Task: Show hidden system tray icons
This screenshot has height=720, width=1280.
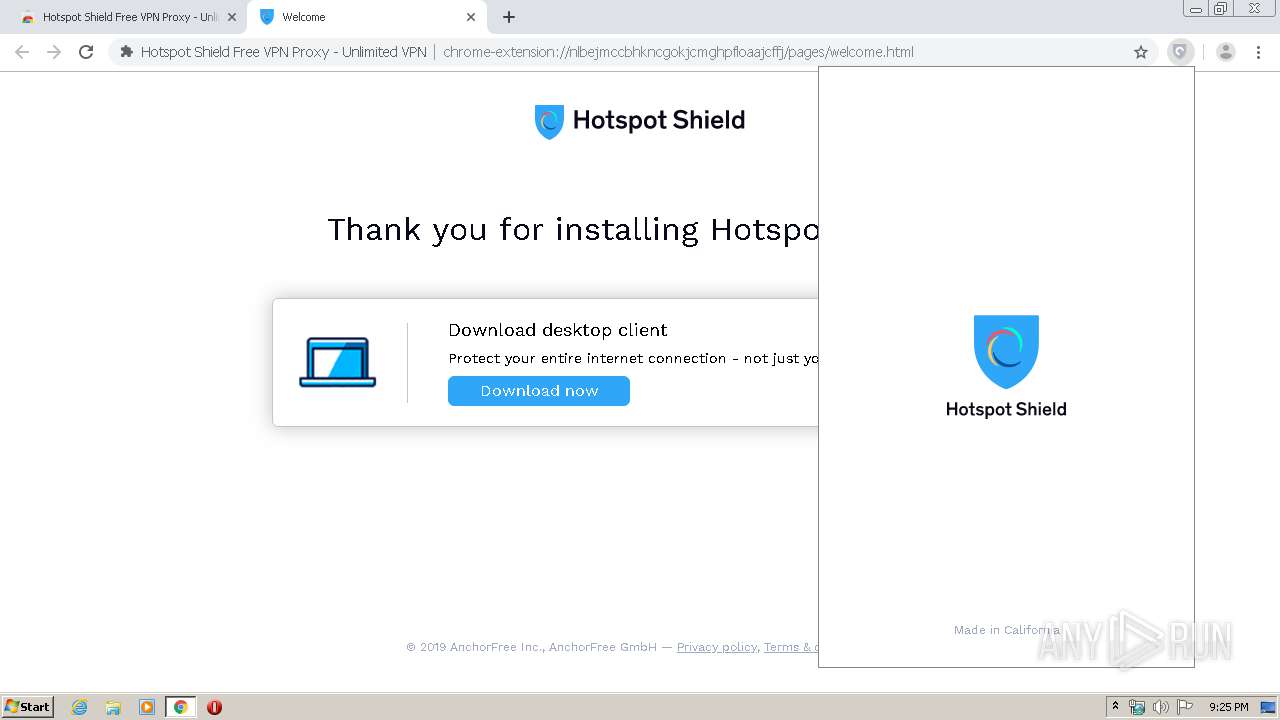Action: pyautogui.click(x=1116, y=707)
